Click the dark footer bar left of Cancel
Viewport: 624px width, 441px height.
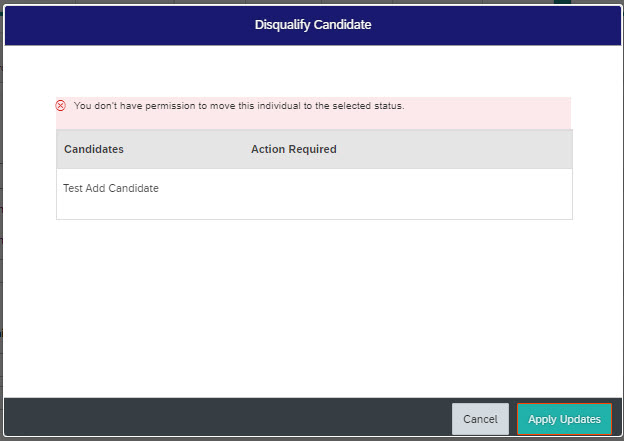[x=227, y=417]
